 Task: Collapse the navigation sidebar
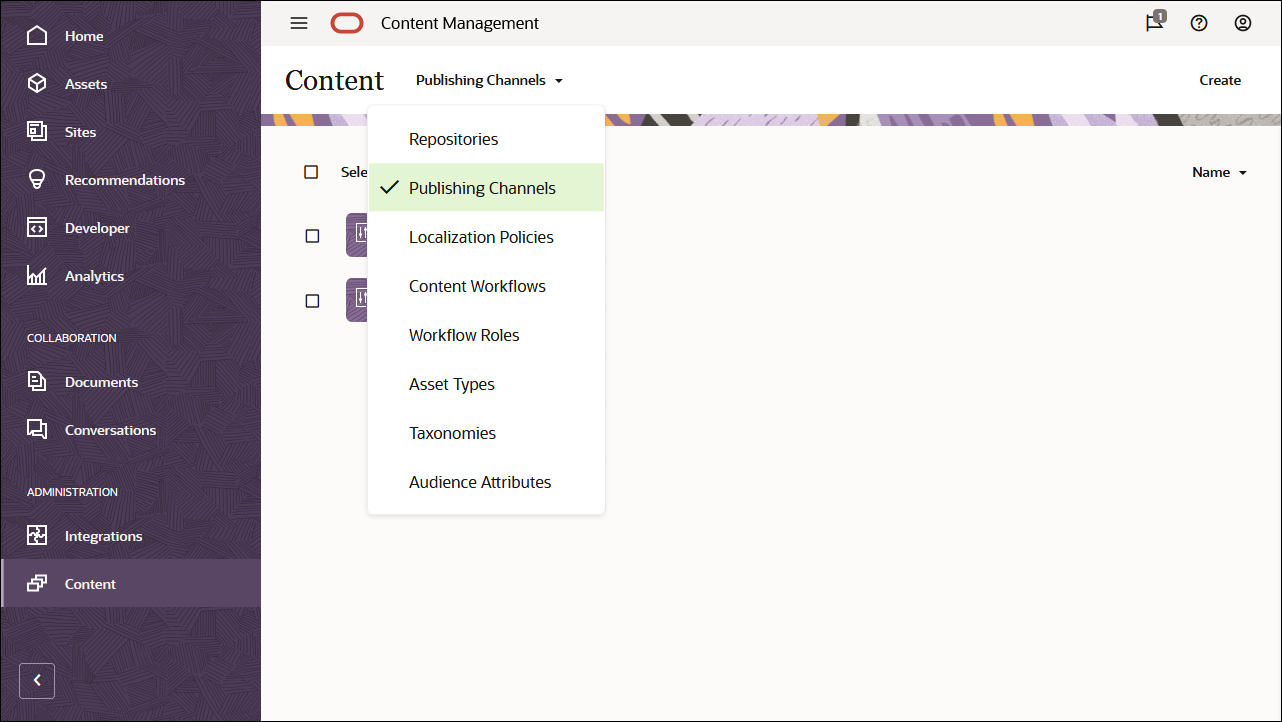pos(36,680)
